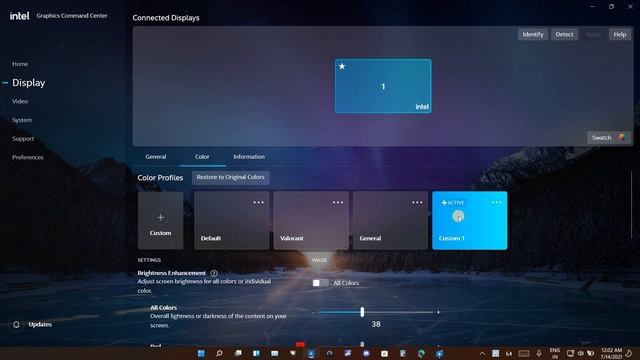This screenshot has height=360, width=640.
Task: Open taskbar Search
Action: [x=219, y=353]
